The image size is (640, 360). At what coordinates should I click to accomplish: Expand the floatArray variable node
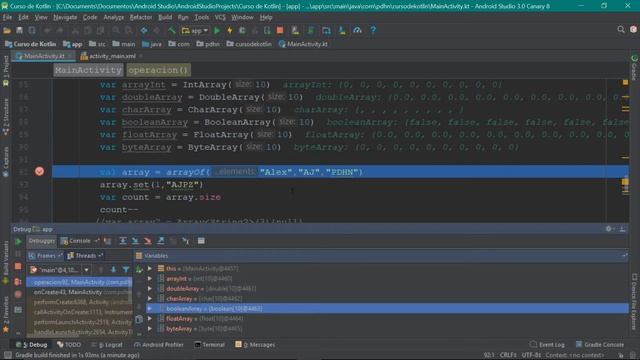click(x=150, y=319)
